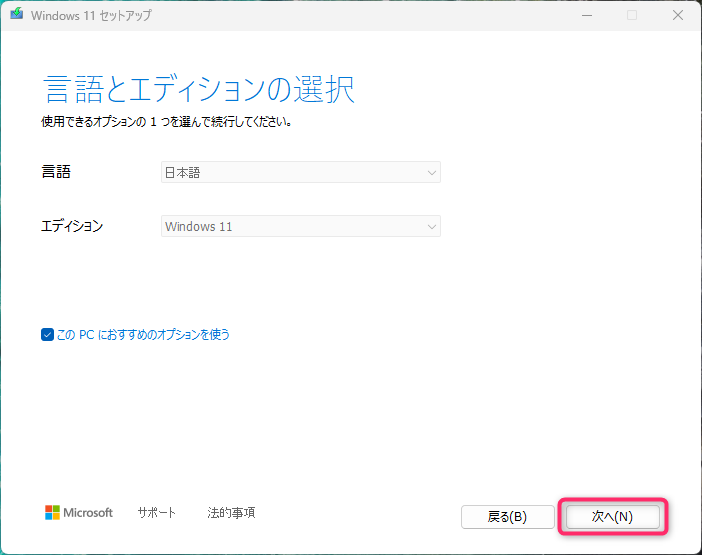Open the 言語 dropdown showing 日本語
The image size is (702, 555).
(301, 172)
